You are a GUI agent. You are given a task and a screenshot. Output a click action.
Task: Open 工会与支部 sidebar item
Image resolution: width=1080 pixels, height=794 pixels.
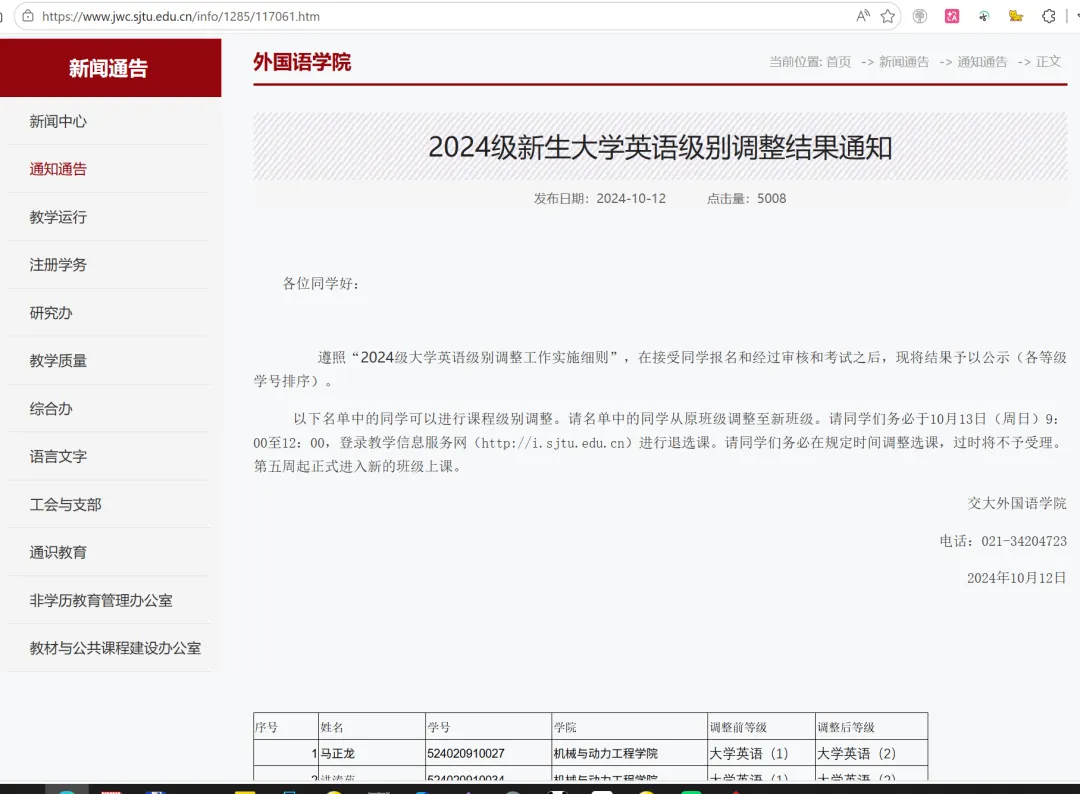(x=65, y=505)
